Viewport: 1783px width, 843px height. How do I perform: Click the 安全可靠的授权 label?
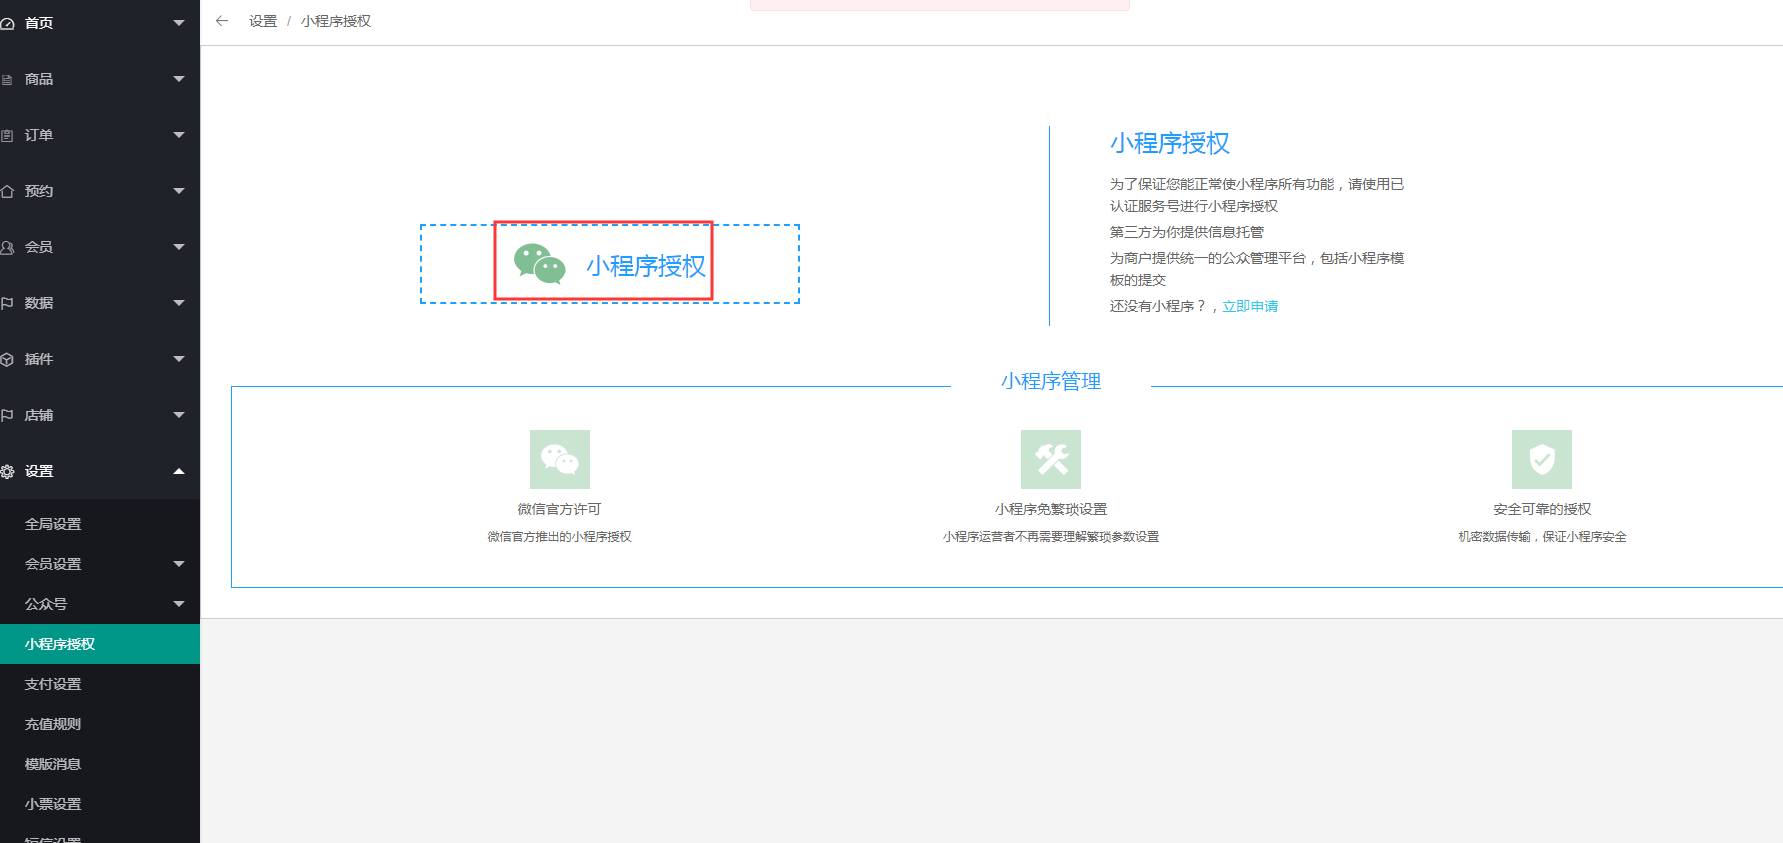1542,509
